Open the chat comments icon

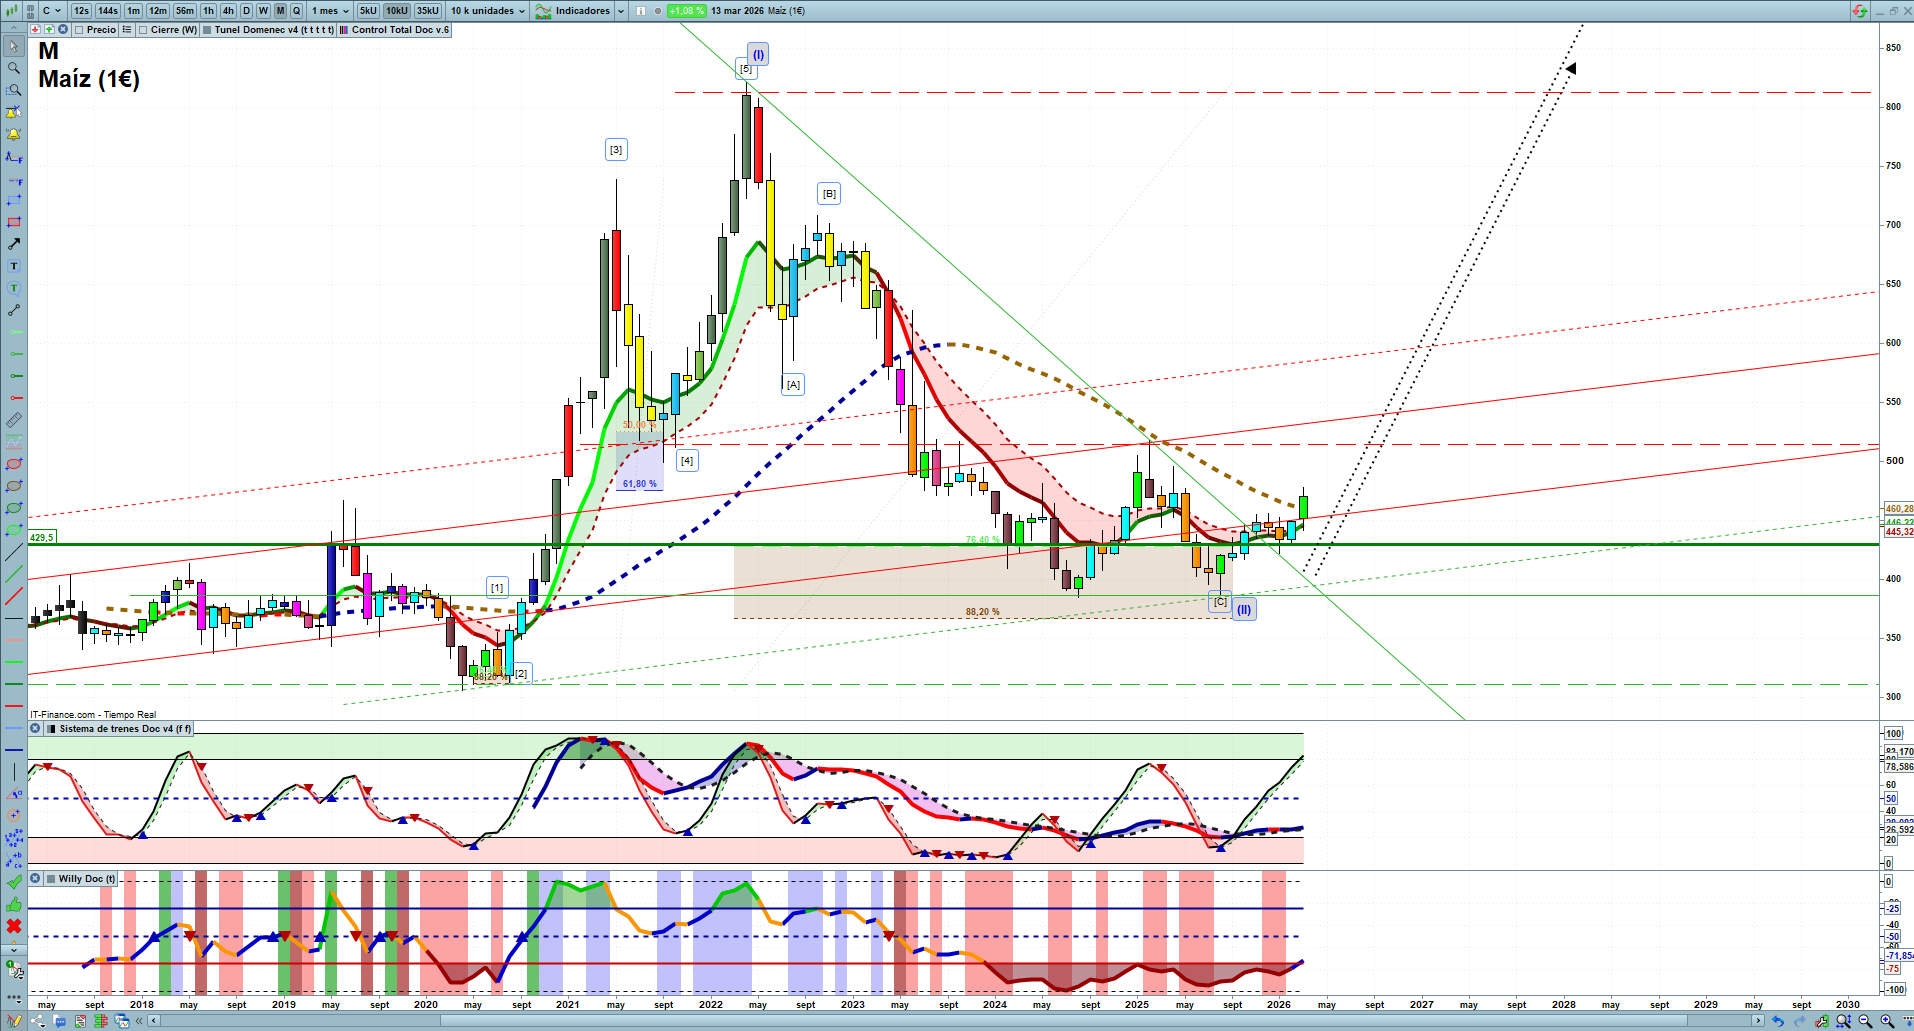60,1021
